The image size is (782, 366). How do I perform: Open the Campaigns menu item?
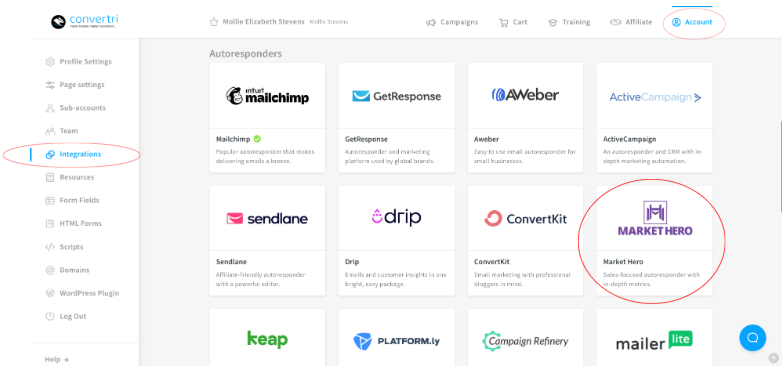click(x=452, y=22)
